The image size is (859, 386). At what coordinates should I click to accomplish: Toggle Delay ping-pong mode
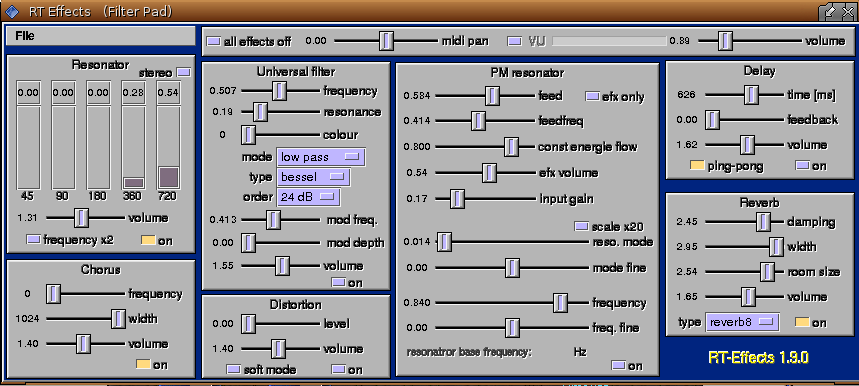(697, 165)
